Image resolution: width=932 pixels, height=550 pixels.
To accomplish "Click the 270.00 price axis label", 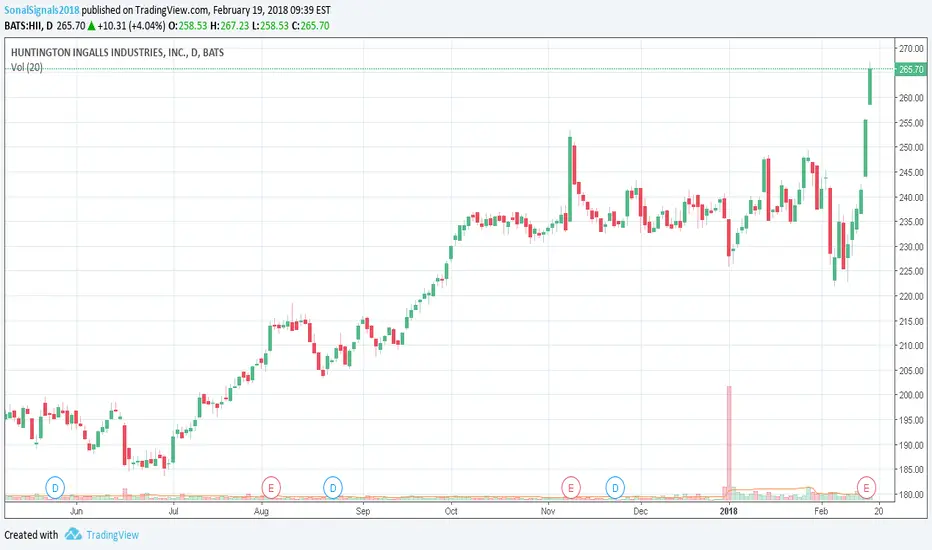I will [x=911, y=48].
